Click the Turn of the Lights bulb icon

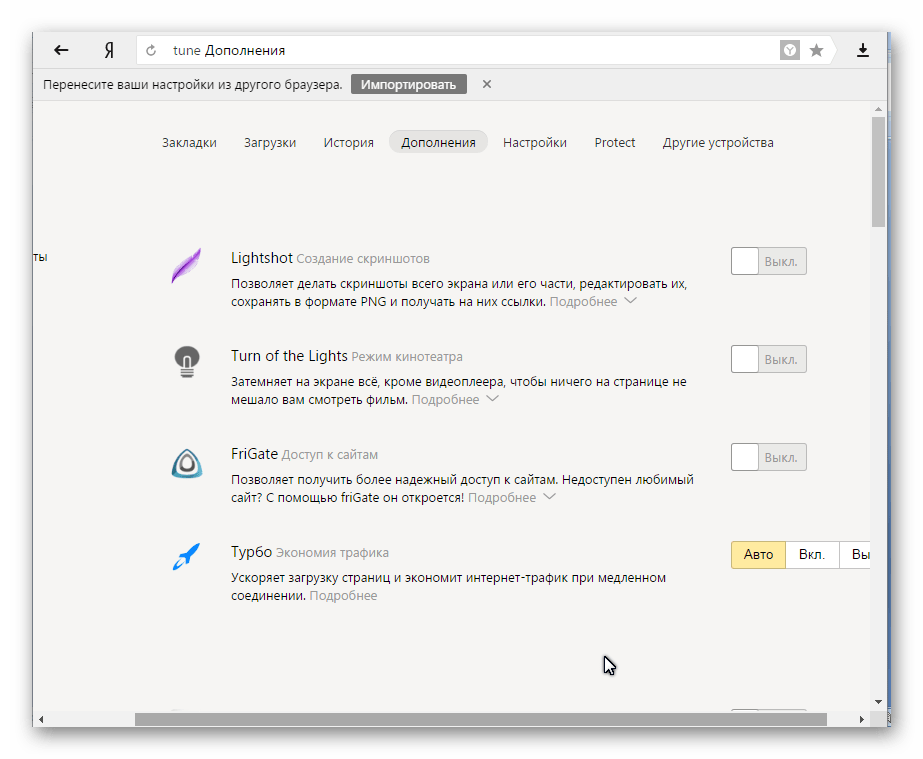[187, 362]
